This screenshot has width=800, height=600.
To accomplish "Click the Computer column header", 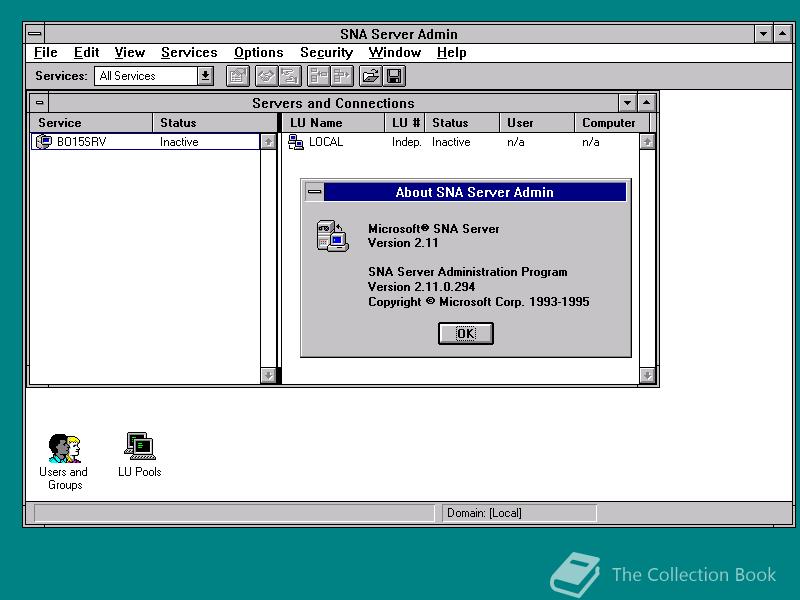I will 612,122.
